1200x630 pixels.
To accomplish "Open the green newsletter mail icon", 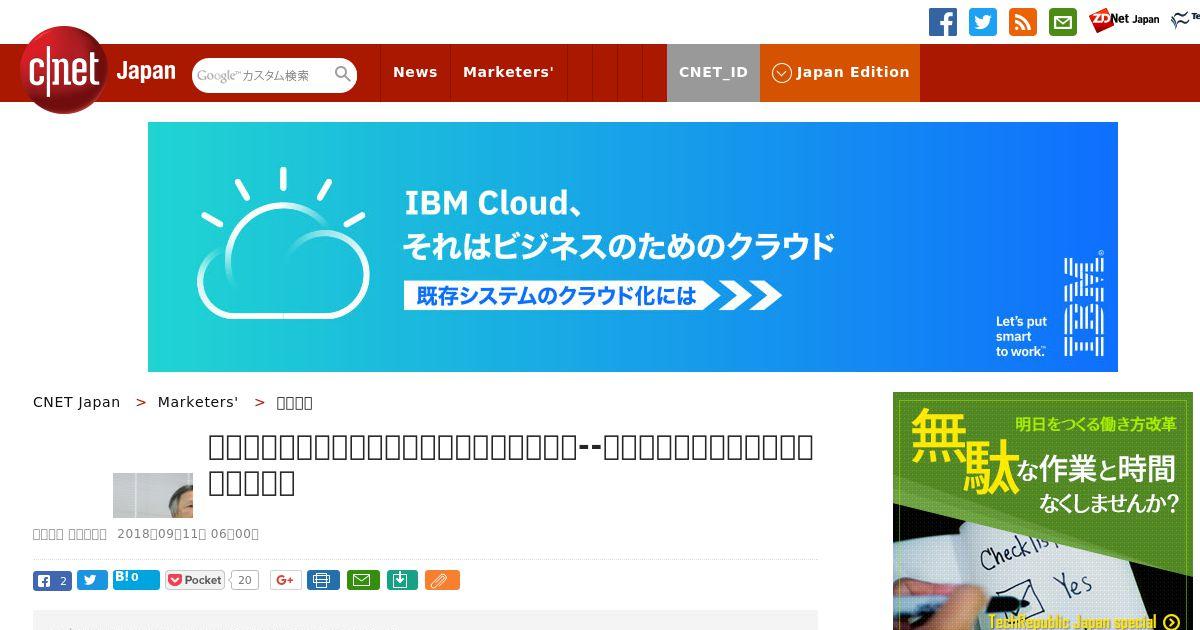I will click(x=1063, y=22).
